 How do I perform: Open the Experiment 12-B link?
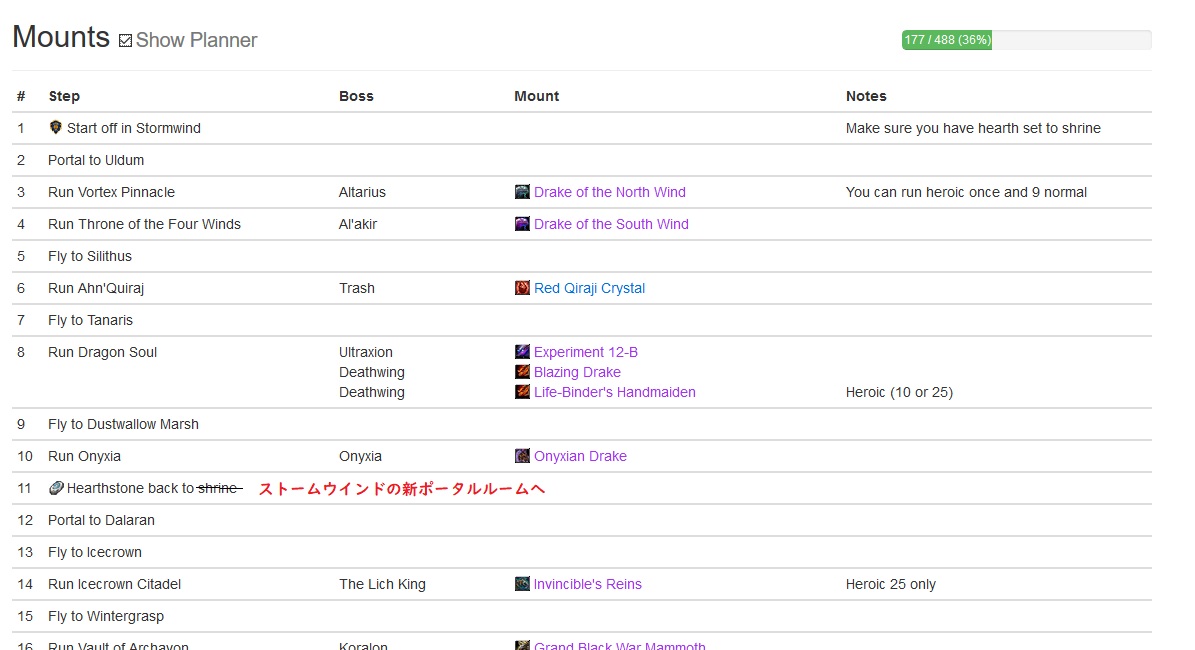[x=585, y=352]
